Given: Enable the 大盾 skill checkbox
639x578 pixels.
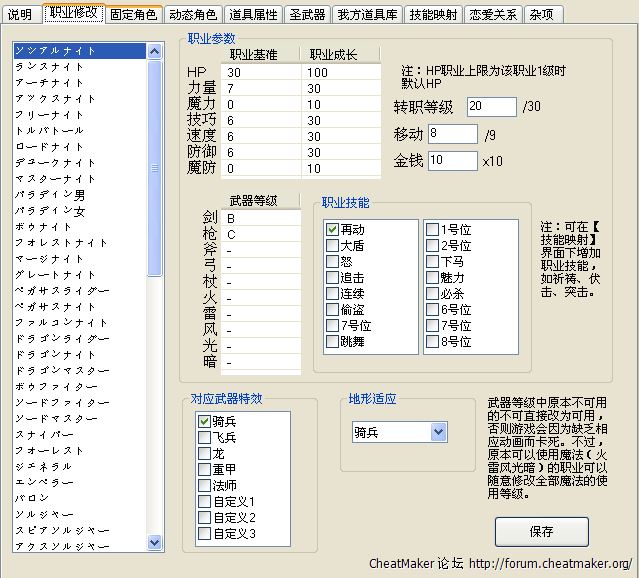Looking at the screenshot, I should 333,245.
